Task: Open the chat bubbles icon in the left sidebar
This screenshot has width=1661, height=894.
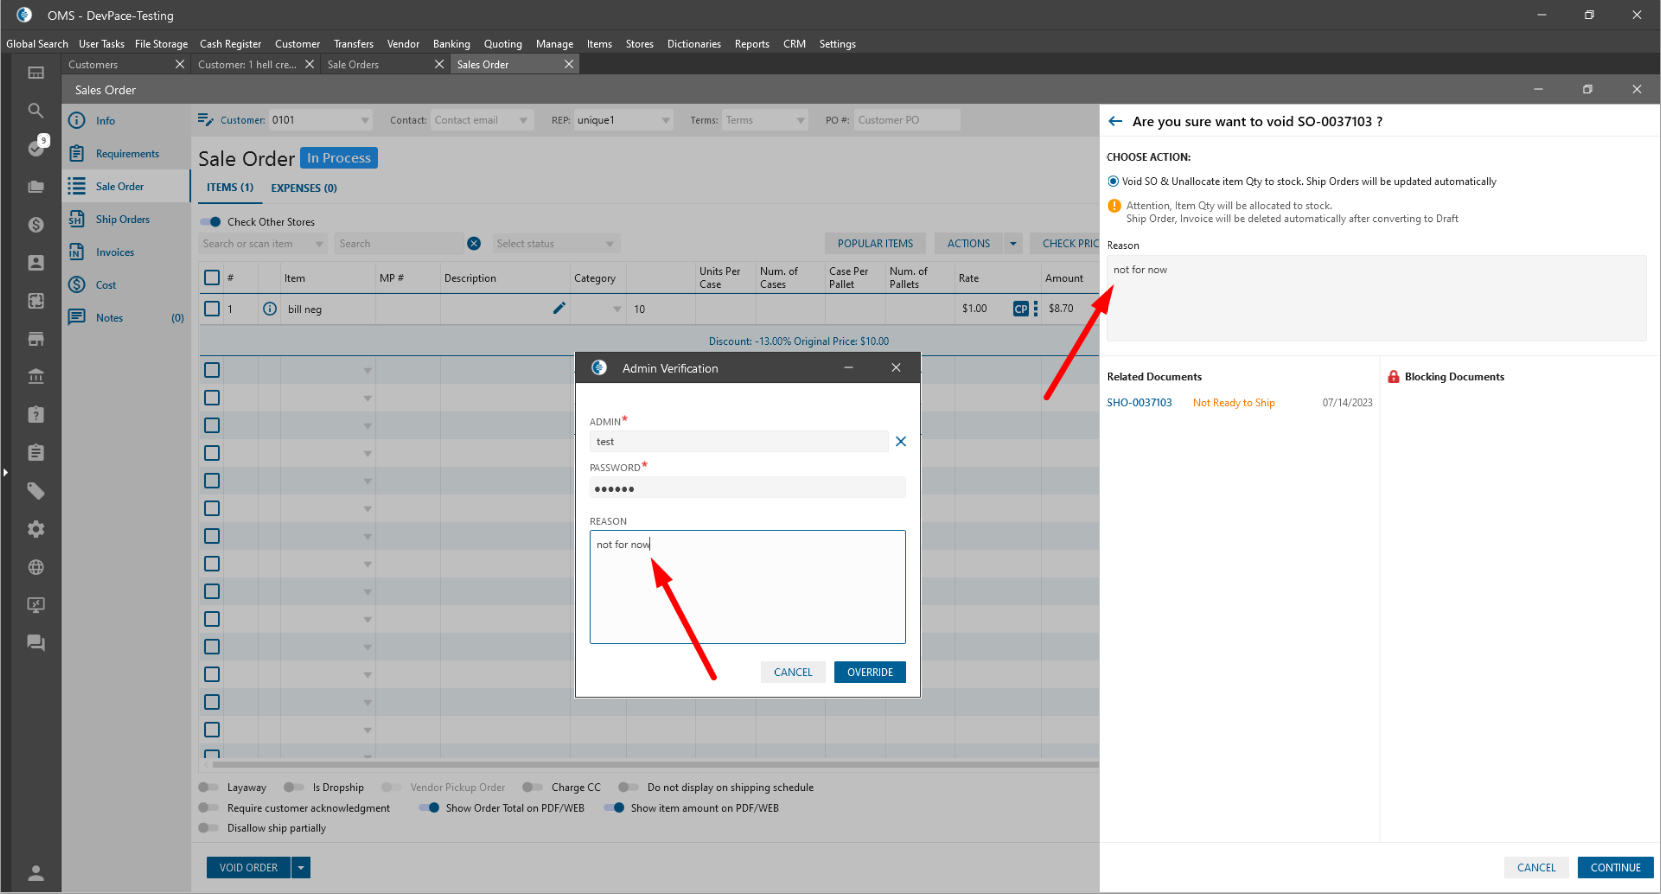Action: point(36,643)
